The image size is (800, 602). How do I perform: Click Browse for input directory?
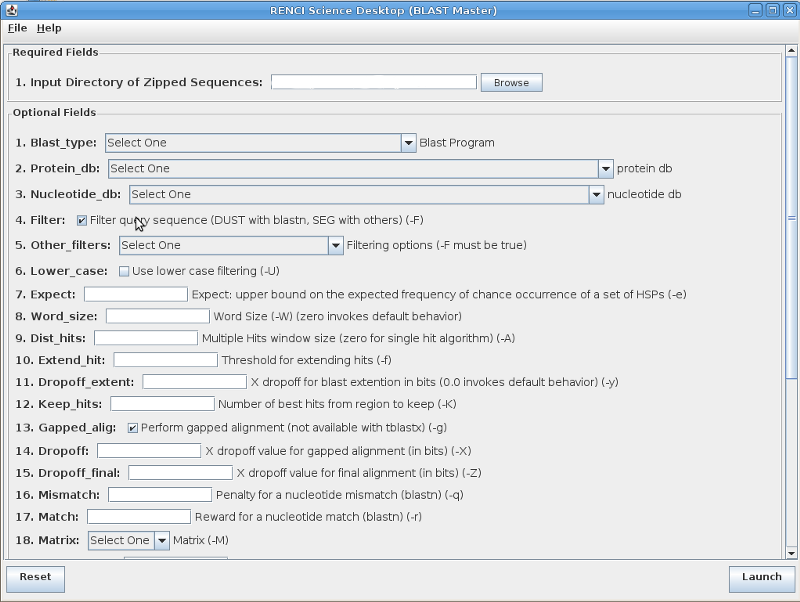[511, 83]
